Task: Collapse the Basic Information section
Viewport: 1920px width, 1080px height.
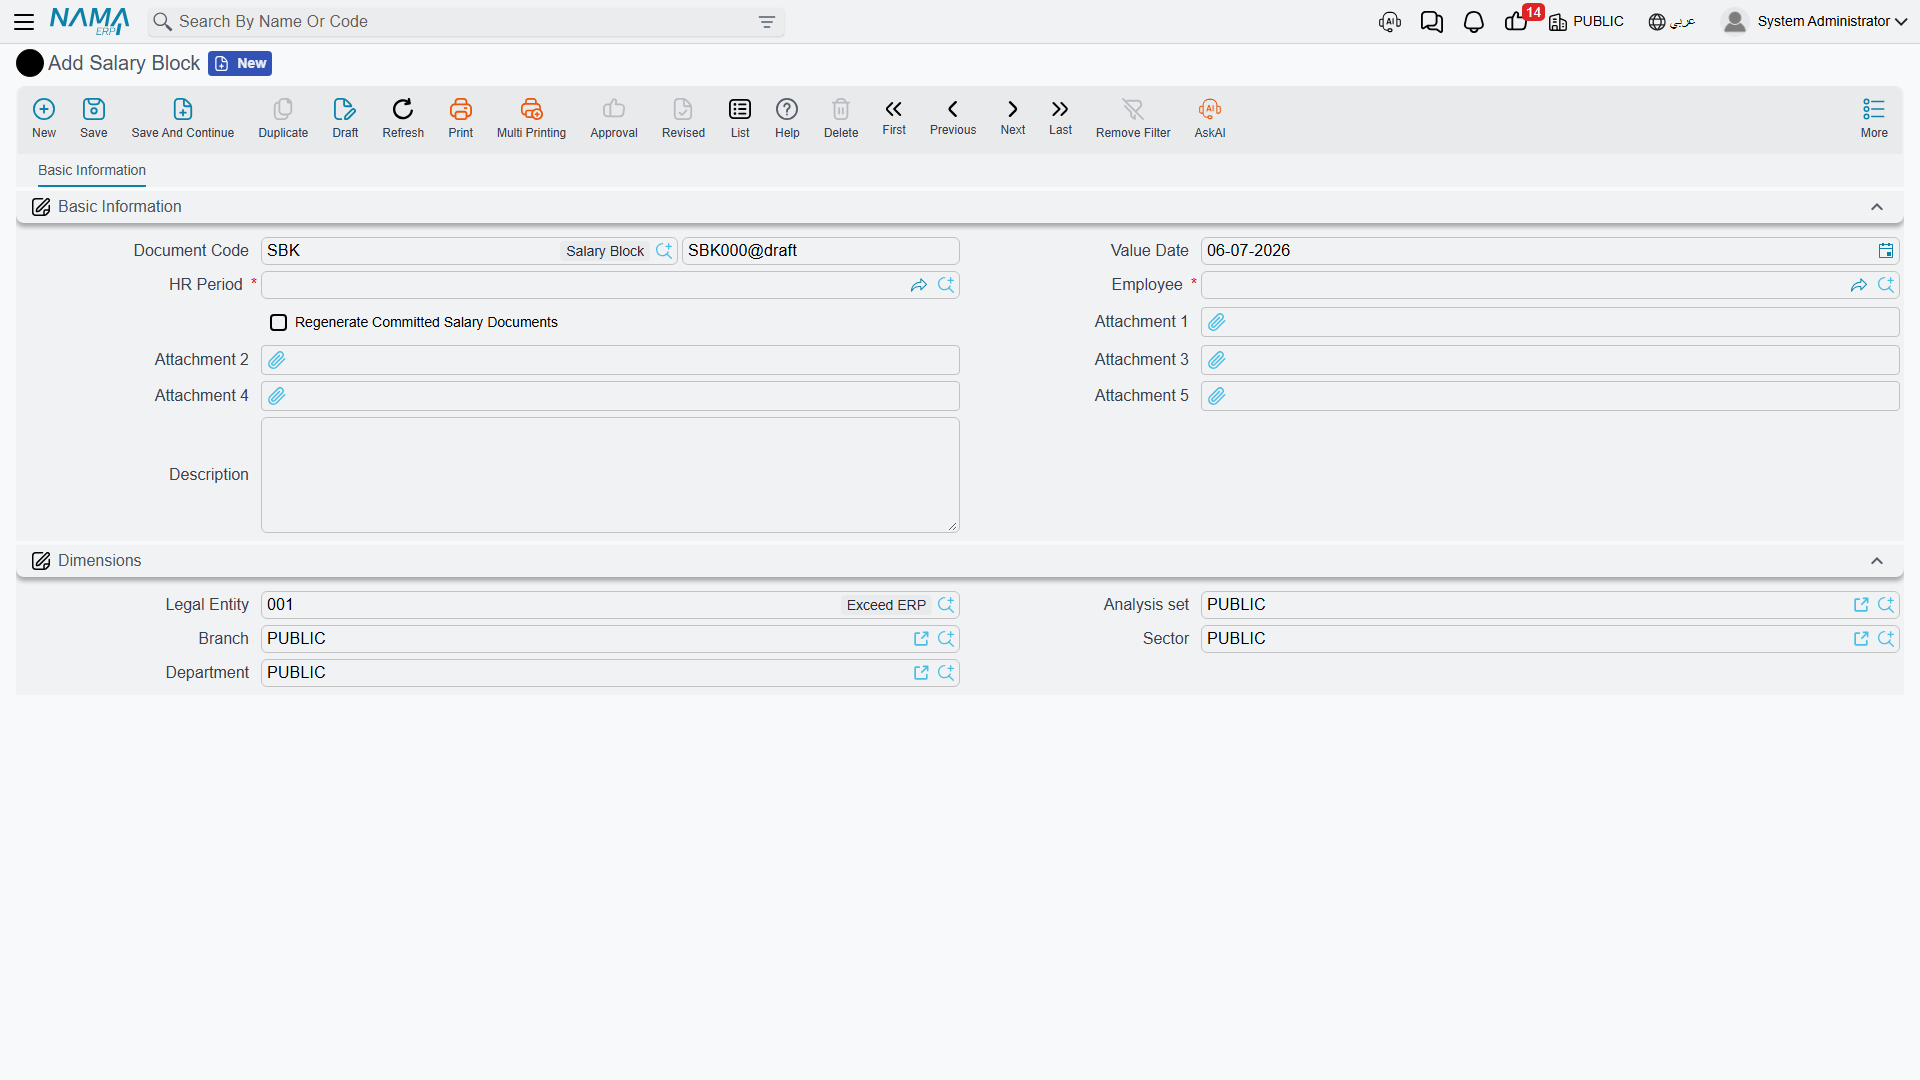Action: point(1877,207)
